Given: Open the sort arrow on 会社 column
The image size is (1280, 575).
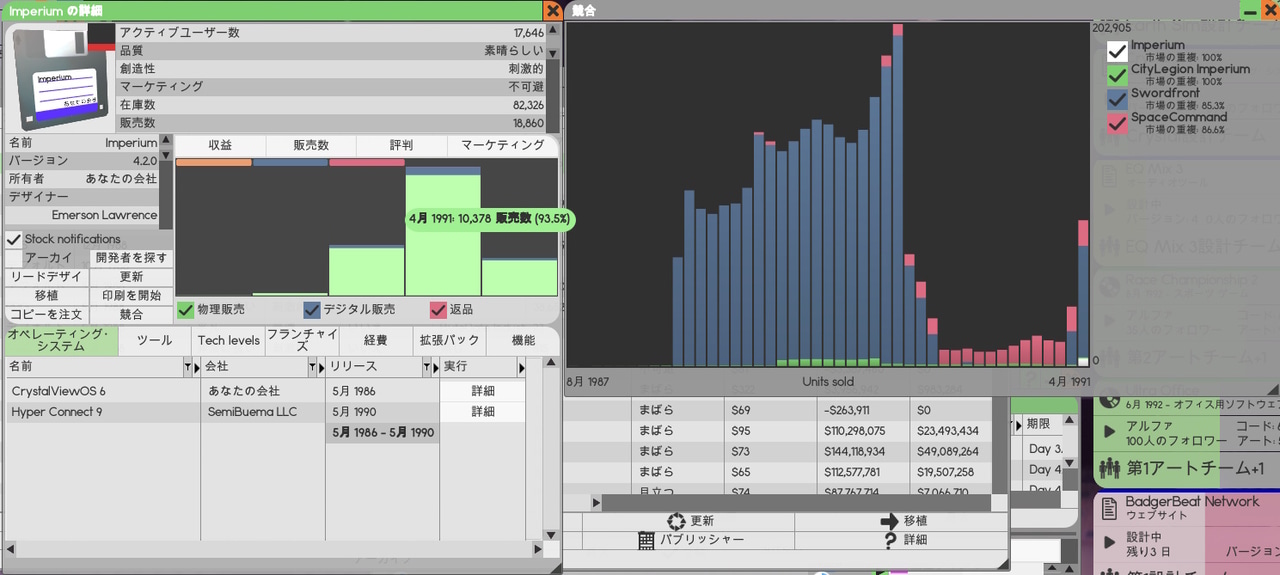Looking at the screenshot, I should (322, 368).
